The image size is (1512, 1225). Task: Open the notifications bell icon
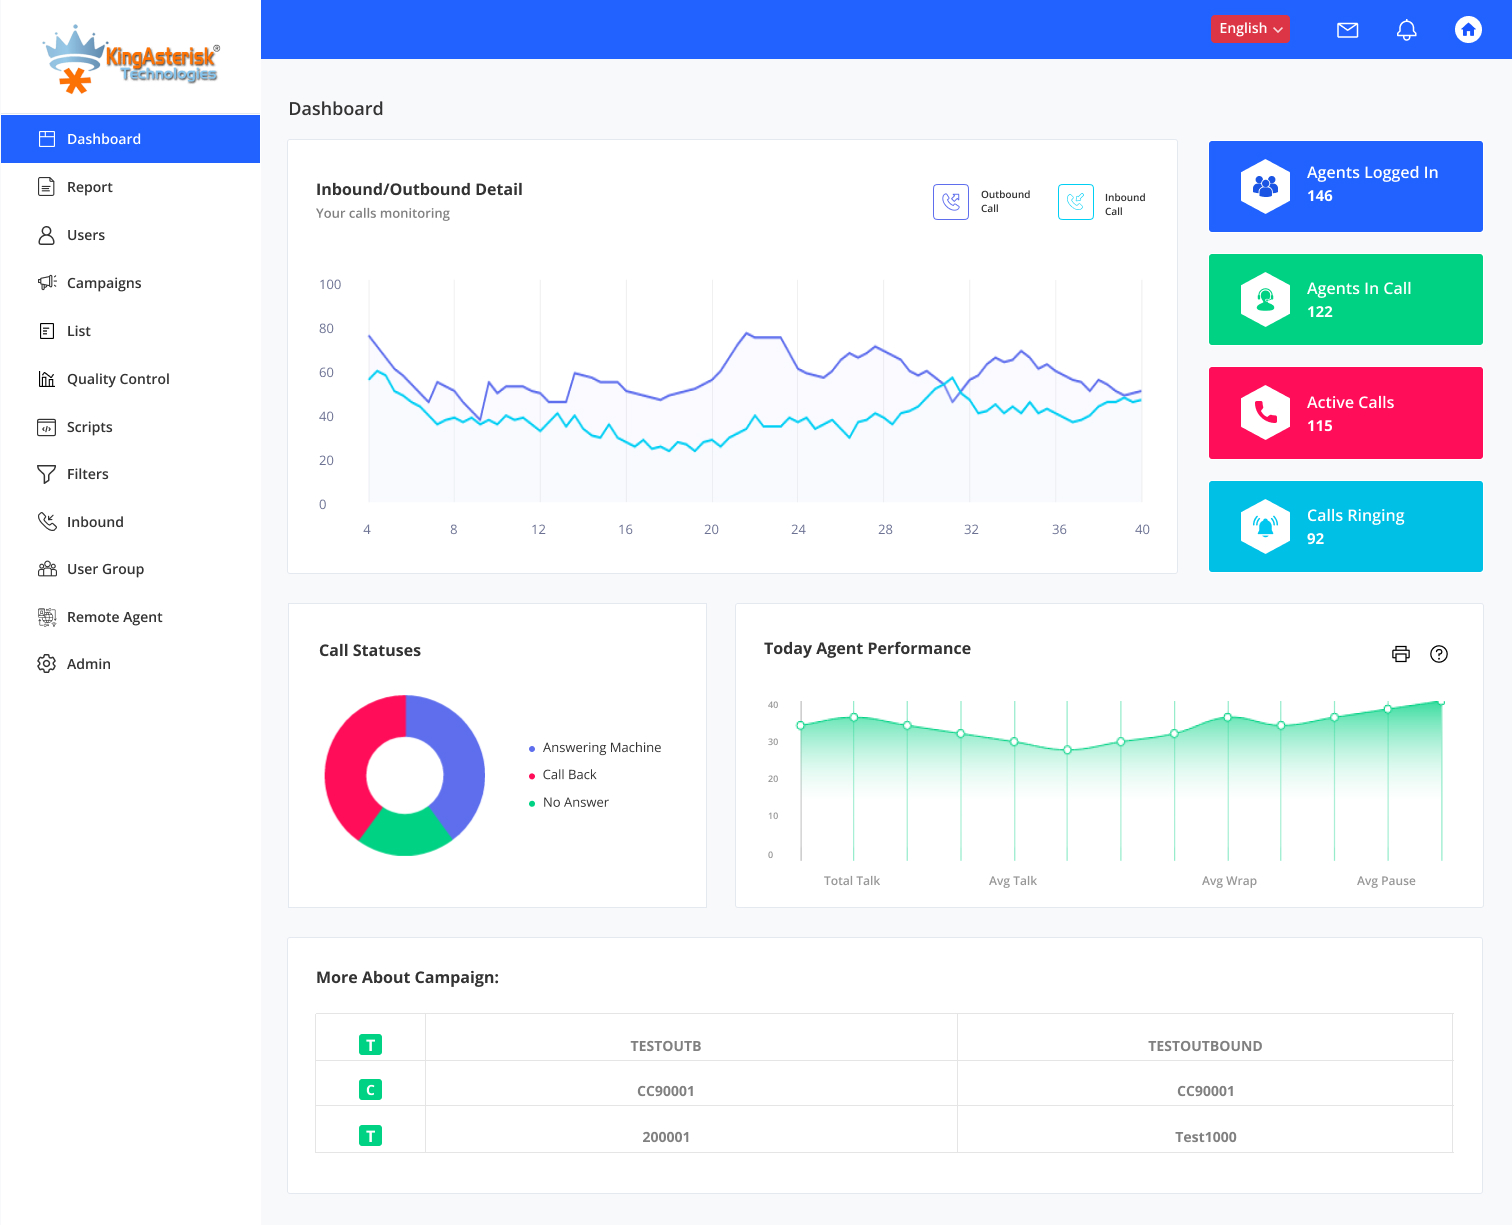pos(1406,29)
